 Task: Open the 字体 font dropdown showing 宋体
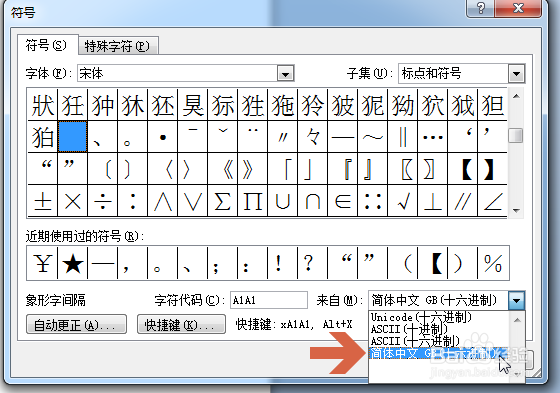[x=285, y=74]
